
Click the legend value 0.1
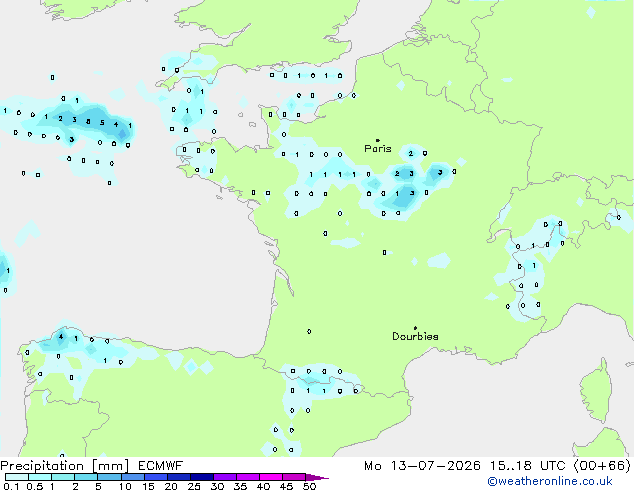pyautogui.click(x=11, y=486)
